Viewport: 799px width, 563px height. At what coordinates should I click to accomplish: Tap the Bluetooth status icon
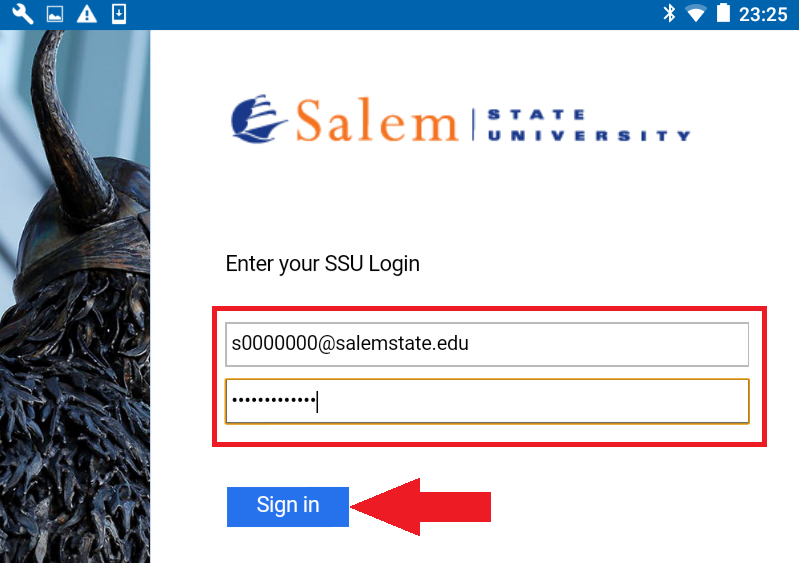tap(669, 13)
